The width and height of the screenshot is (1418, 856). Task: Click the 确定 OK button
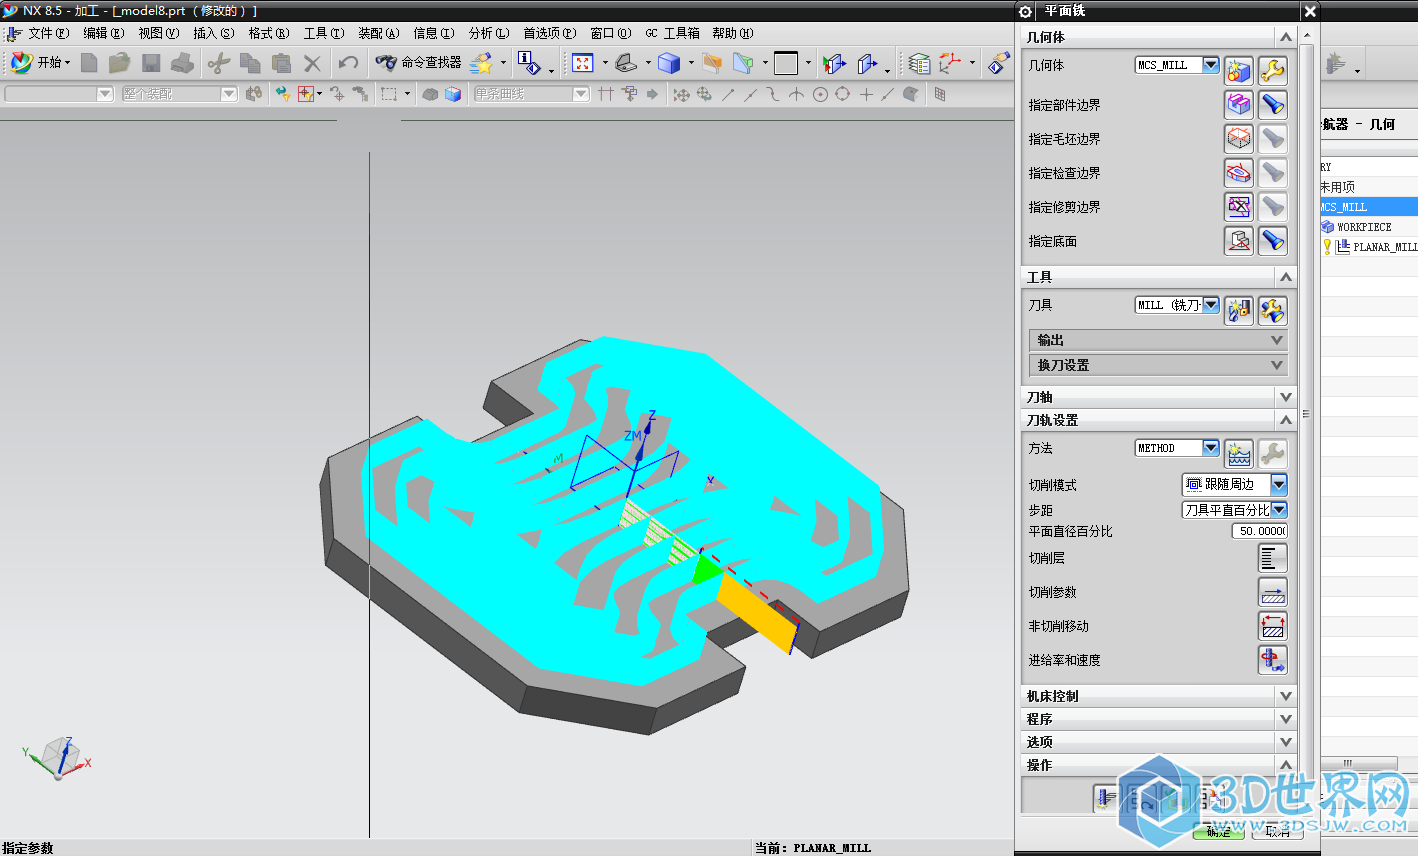tap(1219, 831)
